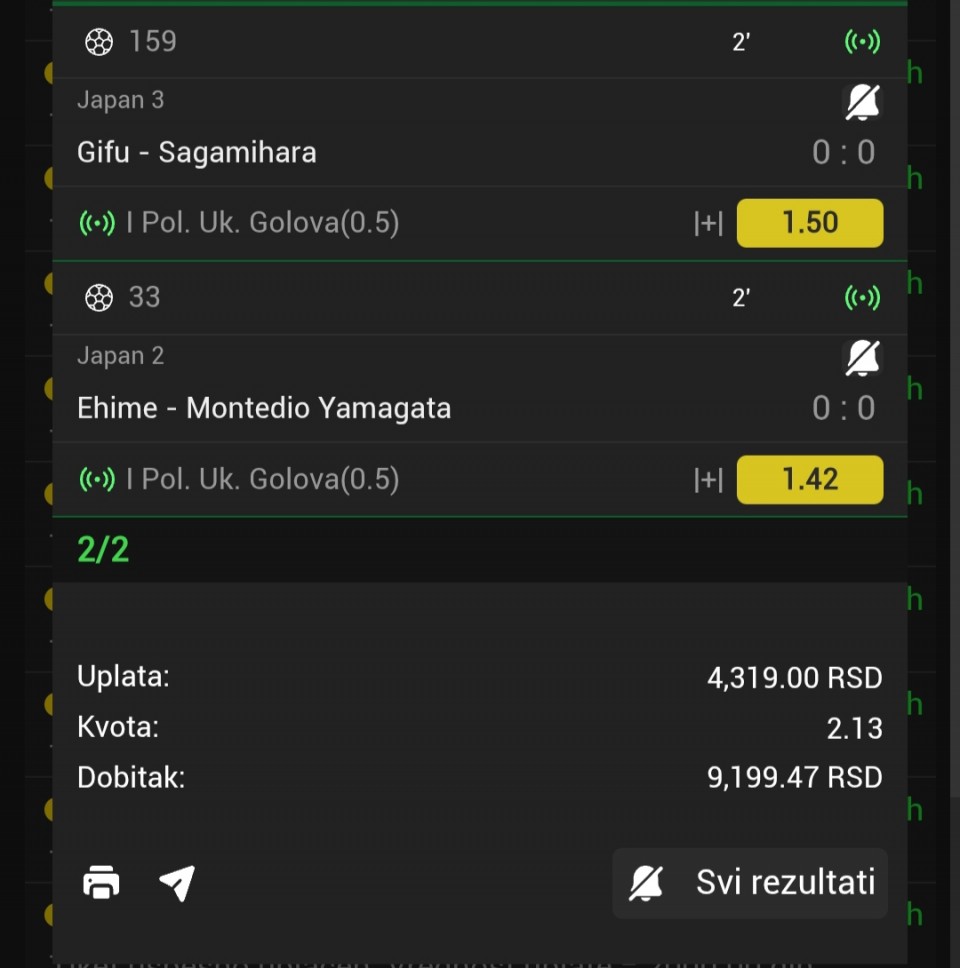Image resolution: width=960 pixels, height=968 pixels.
Task: Click the printer icon to print ticket
Action: [x=101, y=882]
